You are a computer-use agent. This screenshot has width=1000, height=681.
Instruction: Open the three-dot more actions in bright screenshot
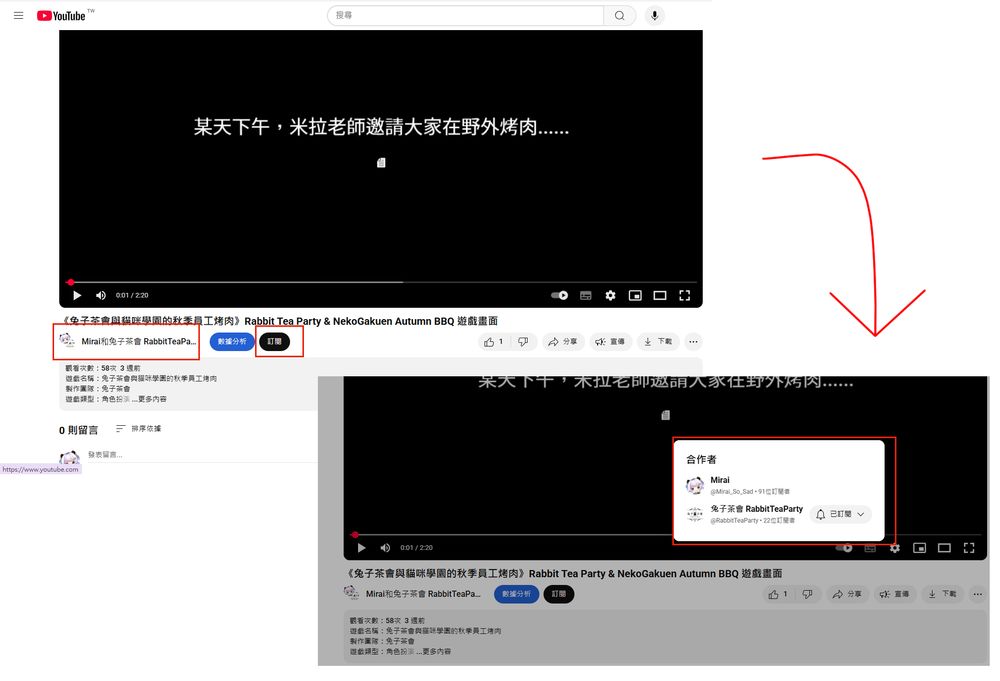tap(693, 342)
